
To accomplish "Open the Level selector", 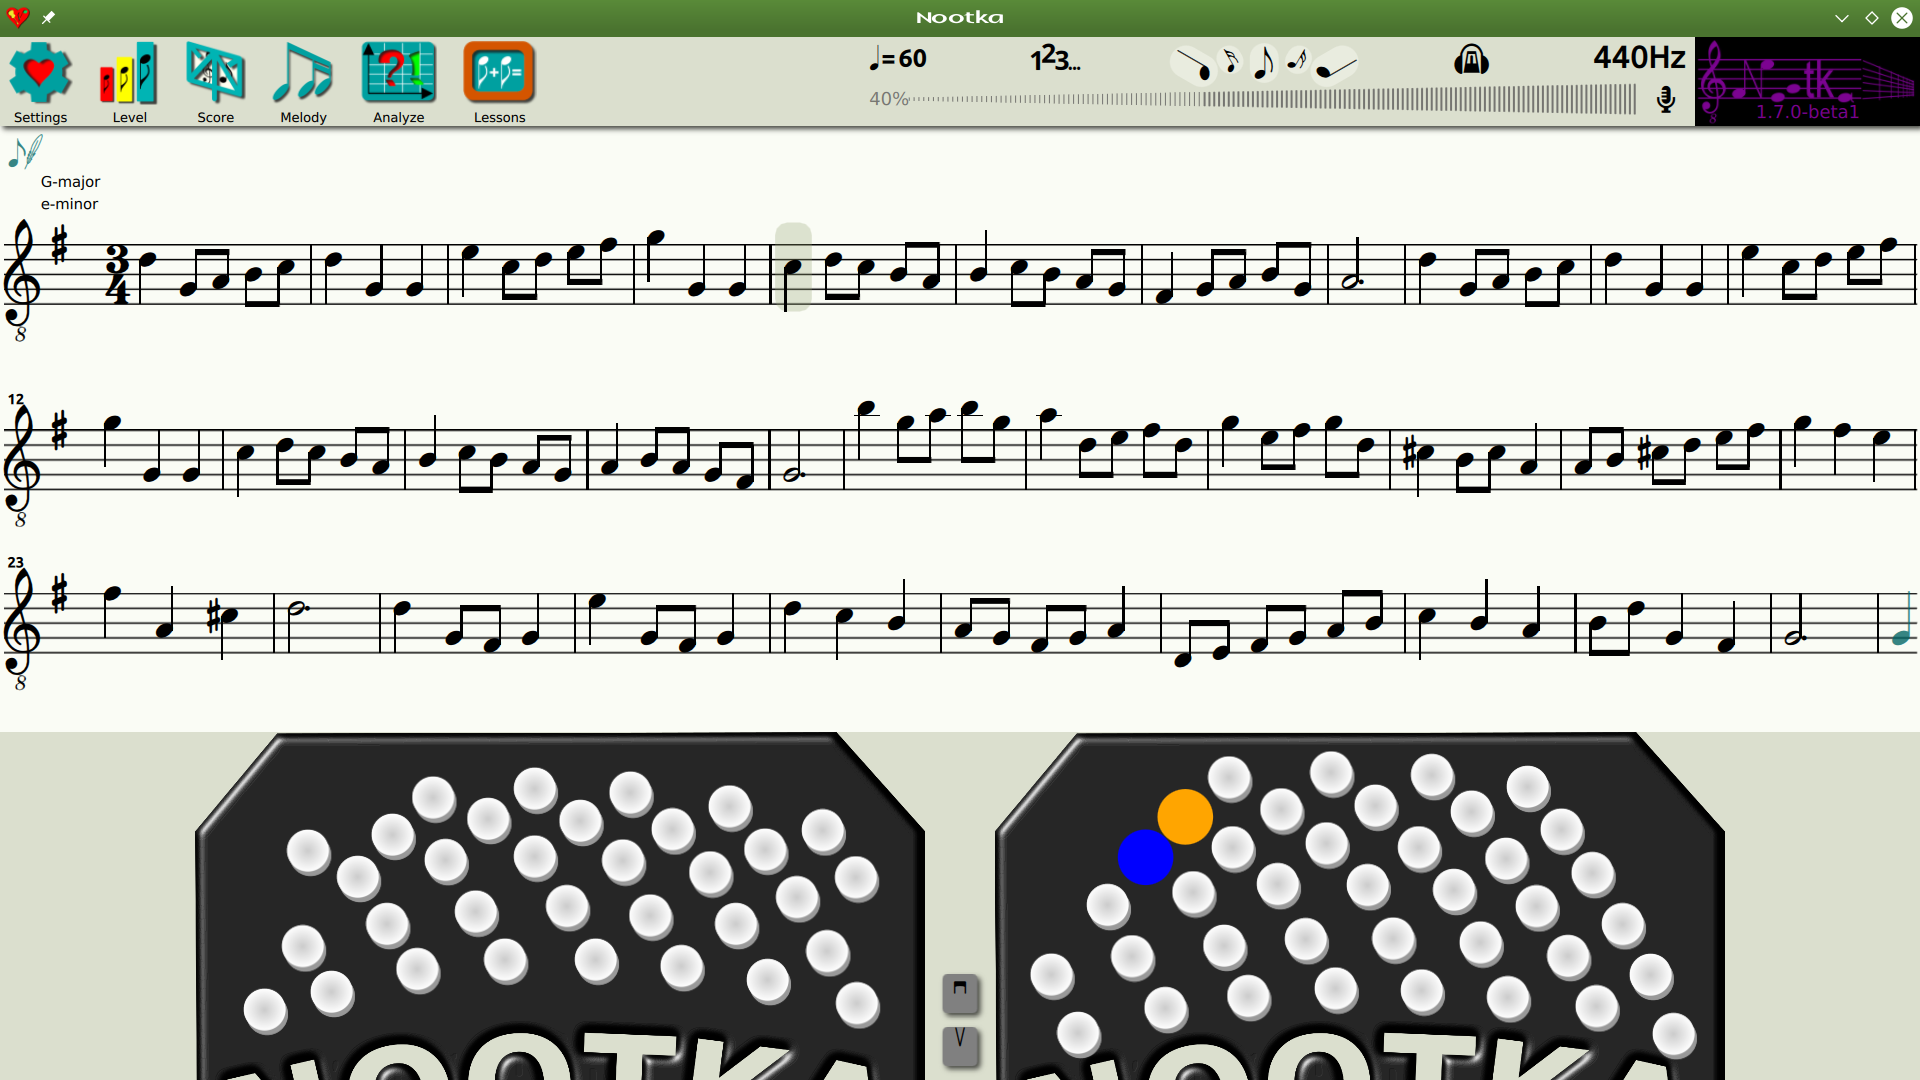I will click(129, 83).
